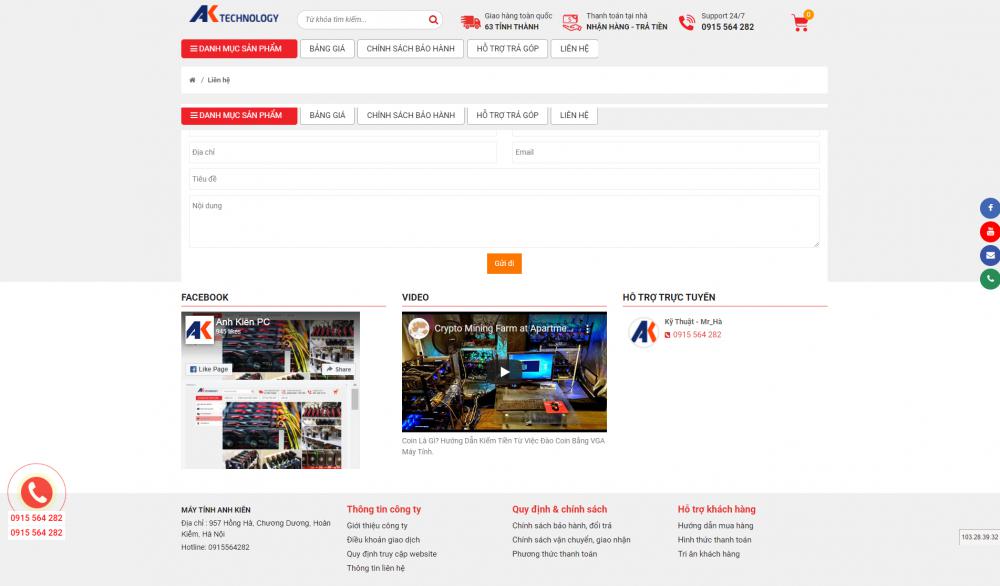Screen dimensions: 1000x586
Task: Click the red circular call icon
Action: coord(37,492)
